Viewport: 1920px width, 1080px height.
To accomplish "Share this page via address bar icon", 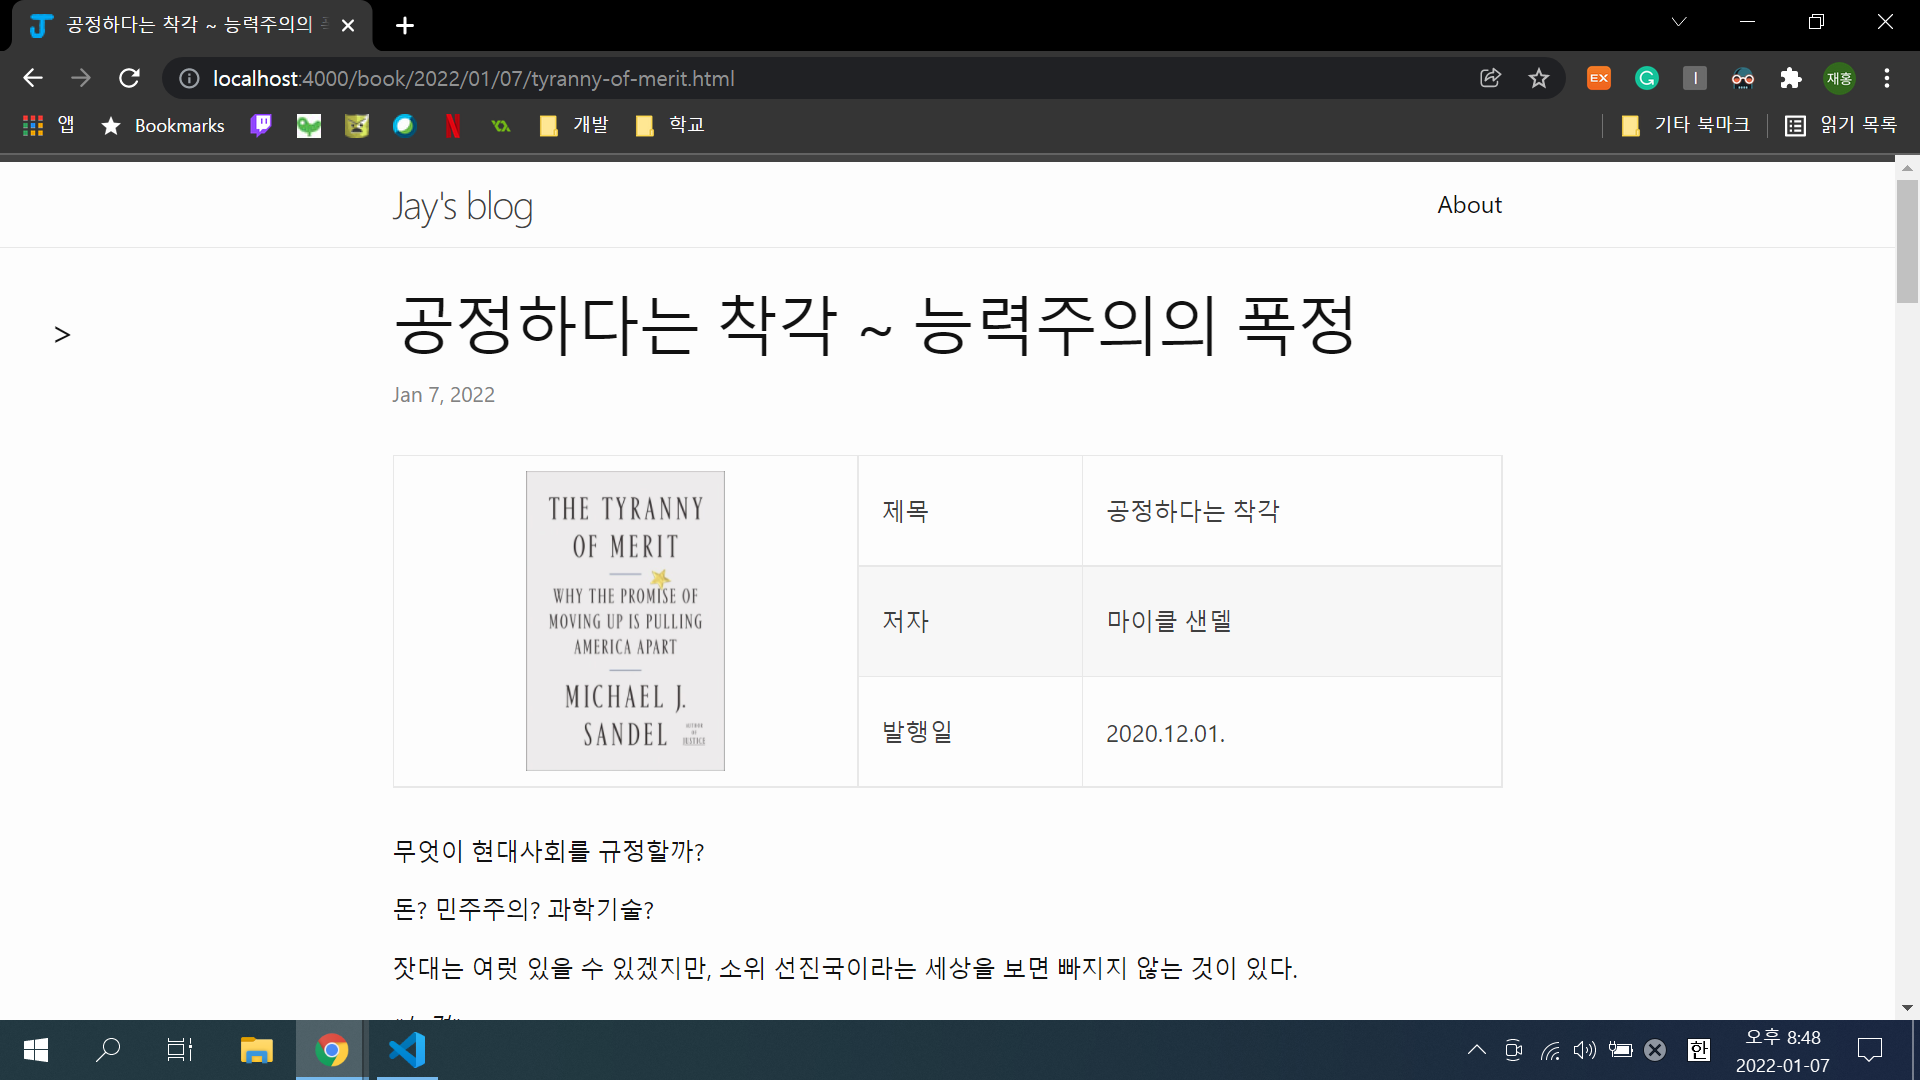I will [x=1490, y=78].
